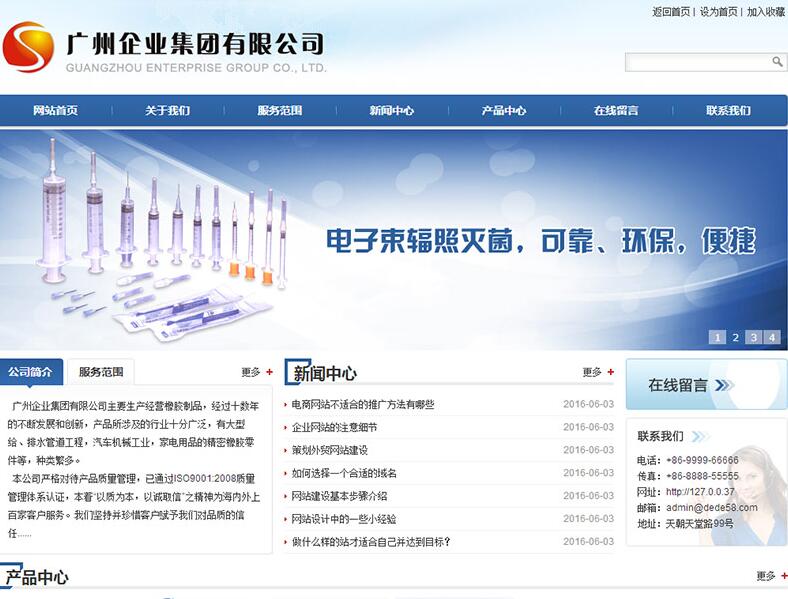This screenshot has width=788, height=599.
Task: Open 关于我们 in navigation bar
Action: coord(167,111)
